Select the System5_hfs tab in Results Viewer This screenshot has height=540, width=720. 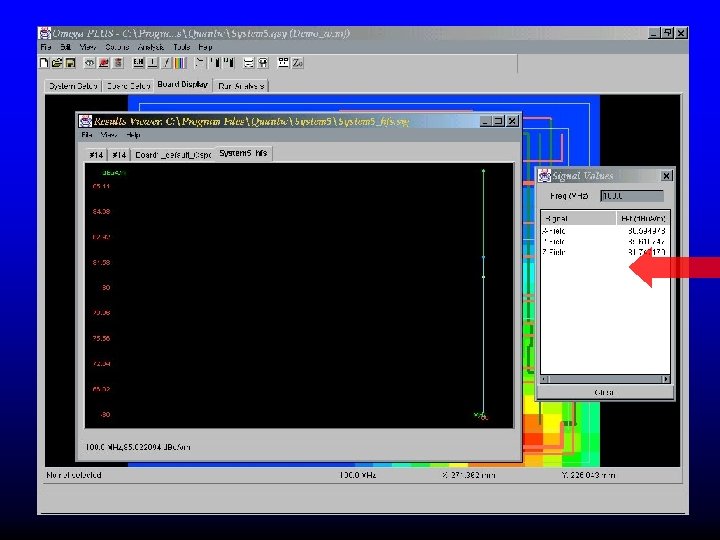(x=243, y=153)
